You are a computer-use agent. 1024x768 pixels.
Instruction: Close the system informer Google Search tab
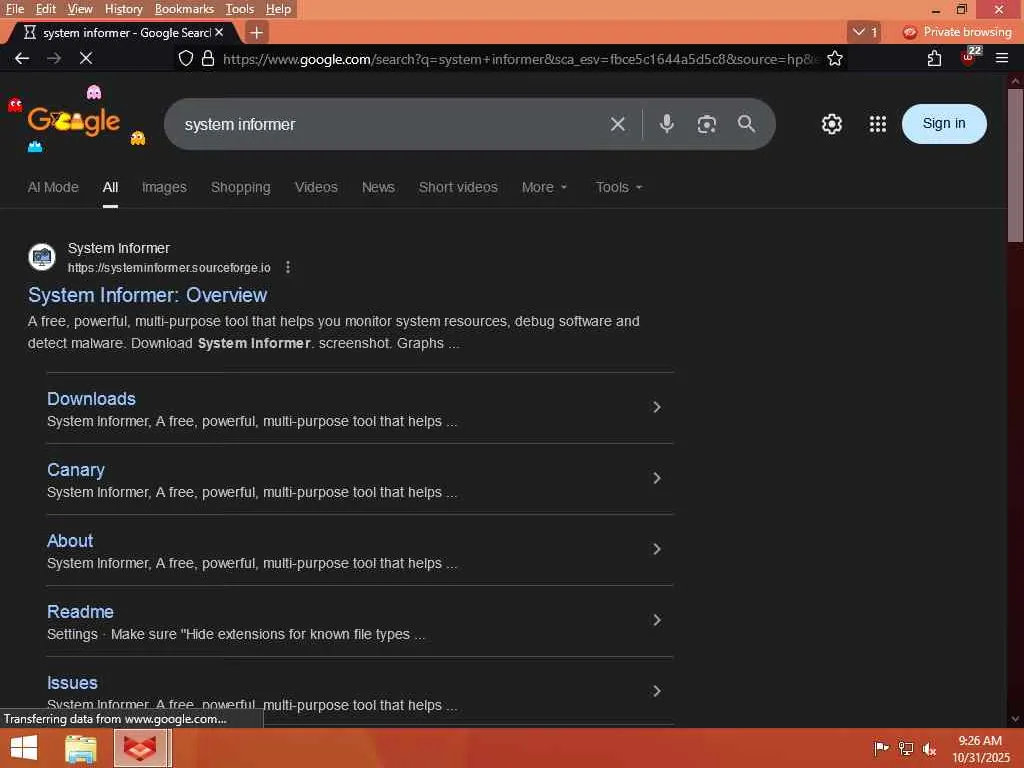219,32
